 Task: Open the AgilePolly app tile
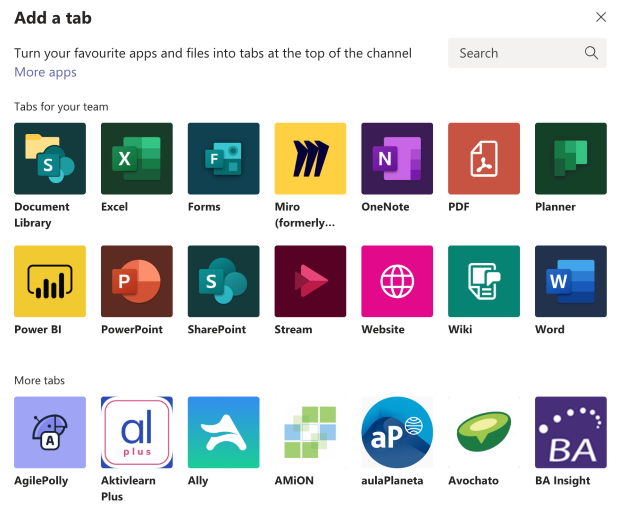click(50, 432)
